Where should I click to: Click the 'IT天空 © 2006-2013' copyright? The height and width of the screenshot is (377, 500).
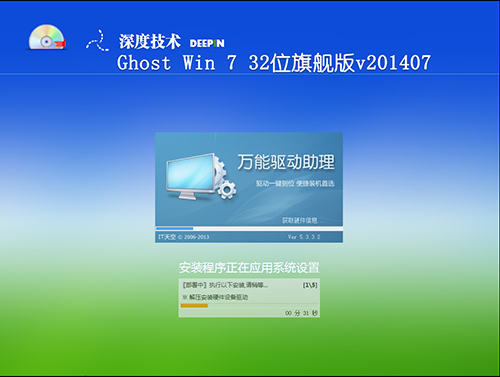[184, 237]
